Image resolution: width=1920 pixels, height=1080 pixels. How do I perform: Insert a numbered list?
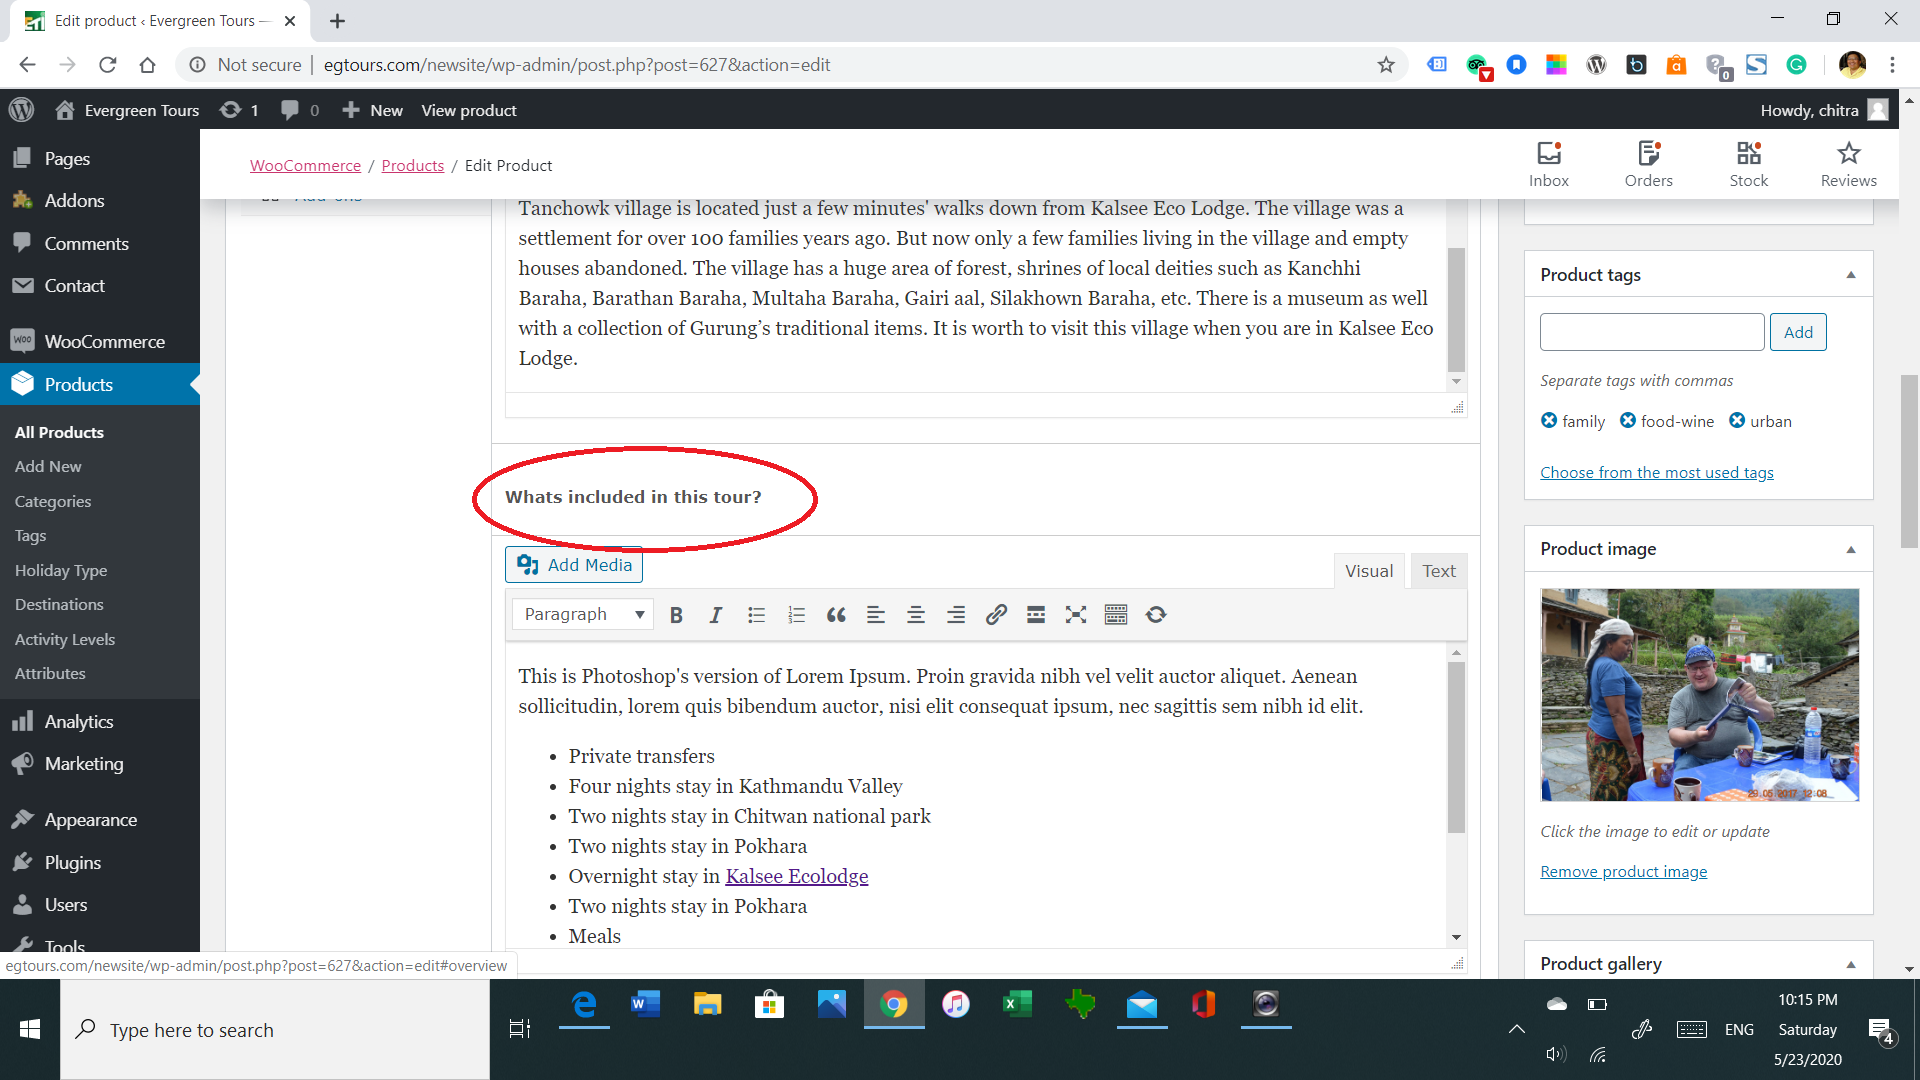796,615
